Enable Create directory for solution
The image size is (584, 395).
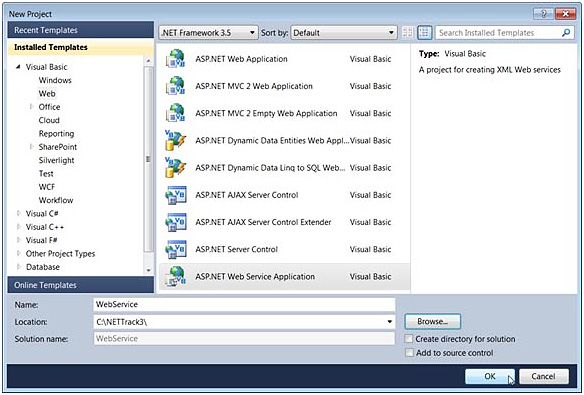point(409,339)
